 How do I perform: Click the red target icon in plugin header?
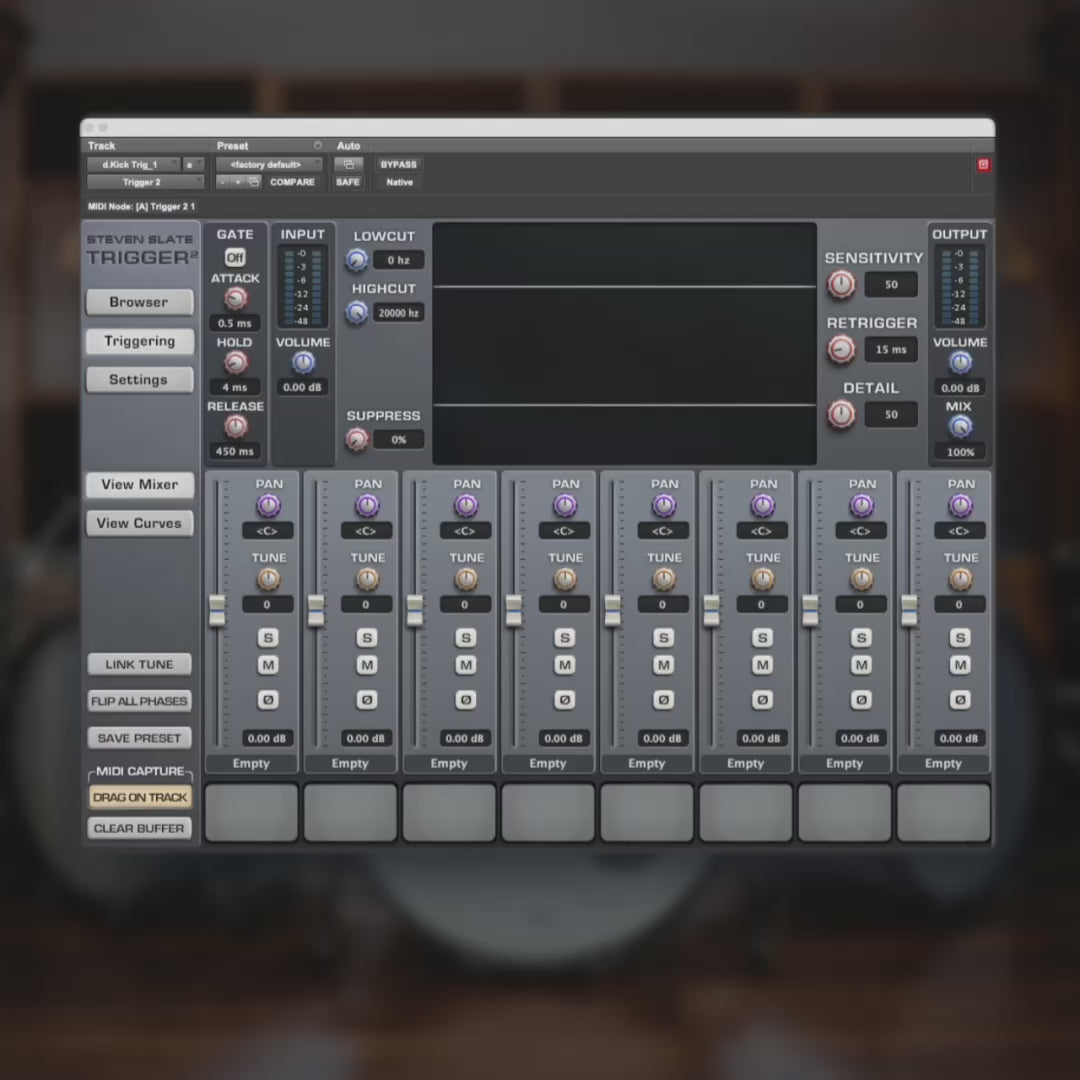pyautogui.click(x=984, y=165)
